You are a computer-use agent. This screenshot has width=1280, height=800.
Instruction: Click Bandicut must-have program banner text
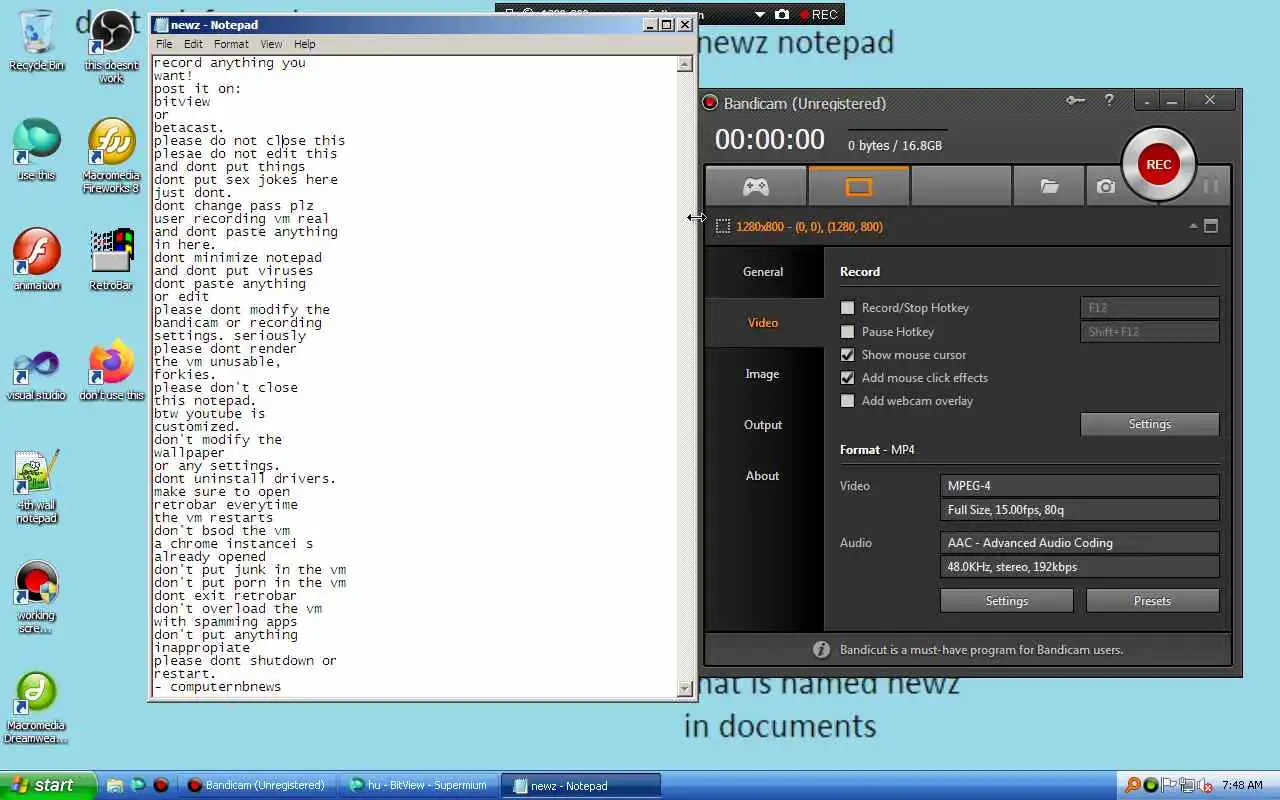click(980, 650)
